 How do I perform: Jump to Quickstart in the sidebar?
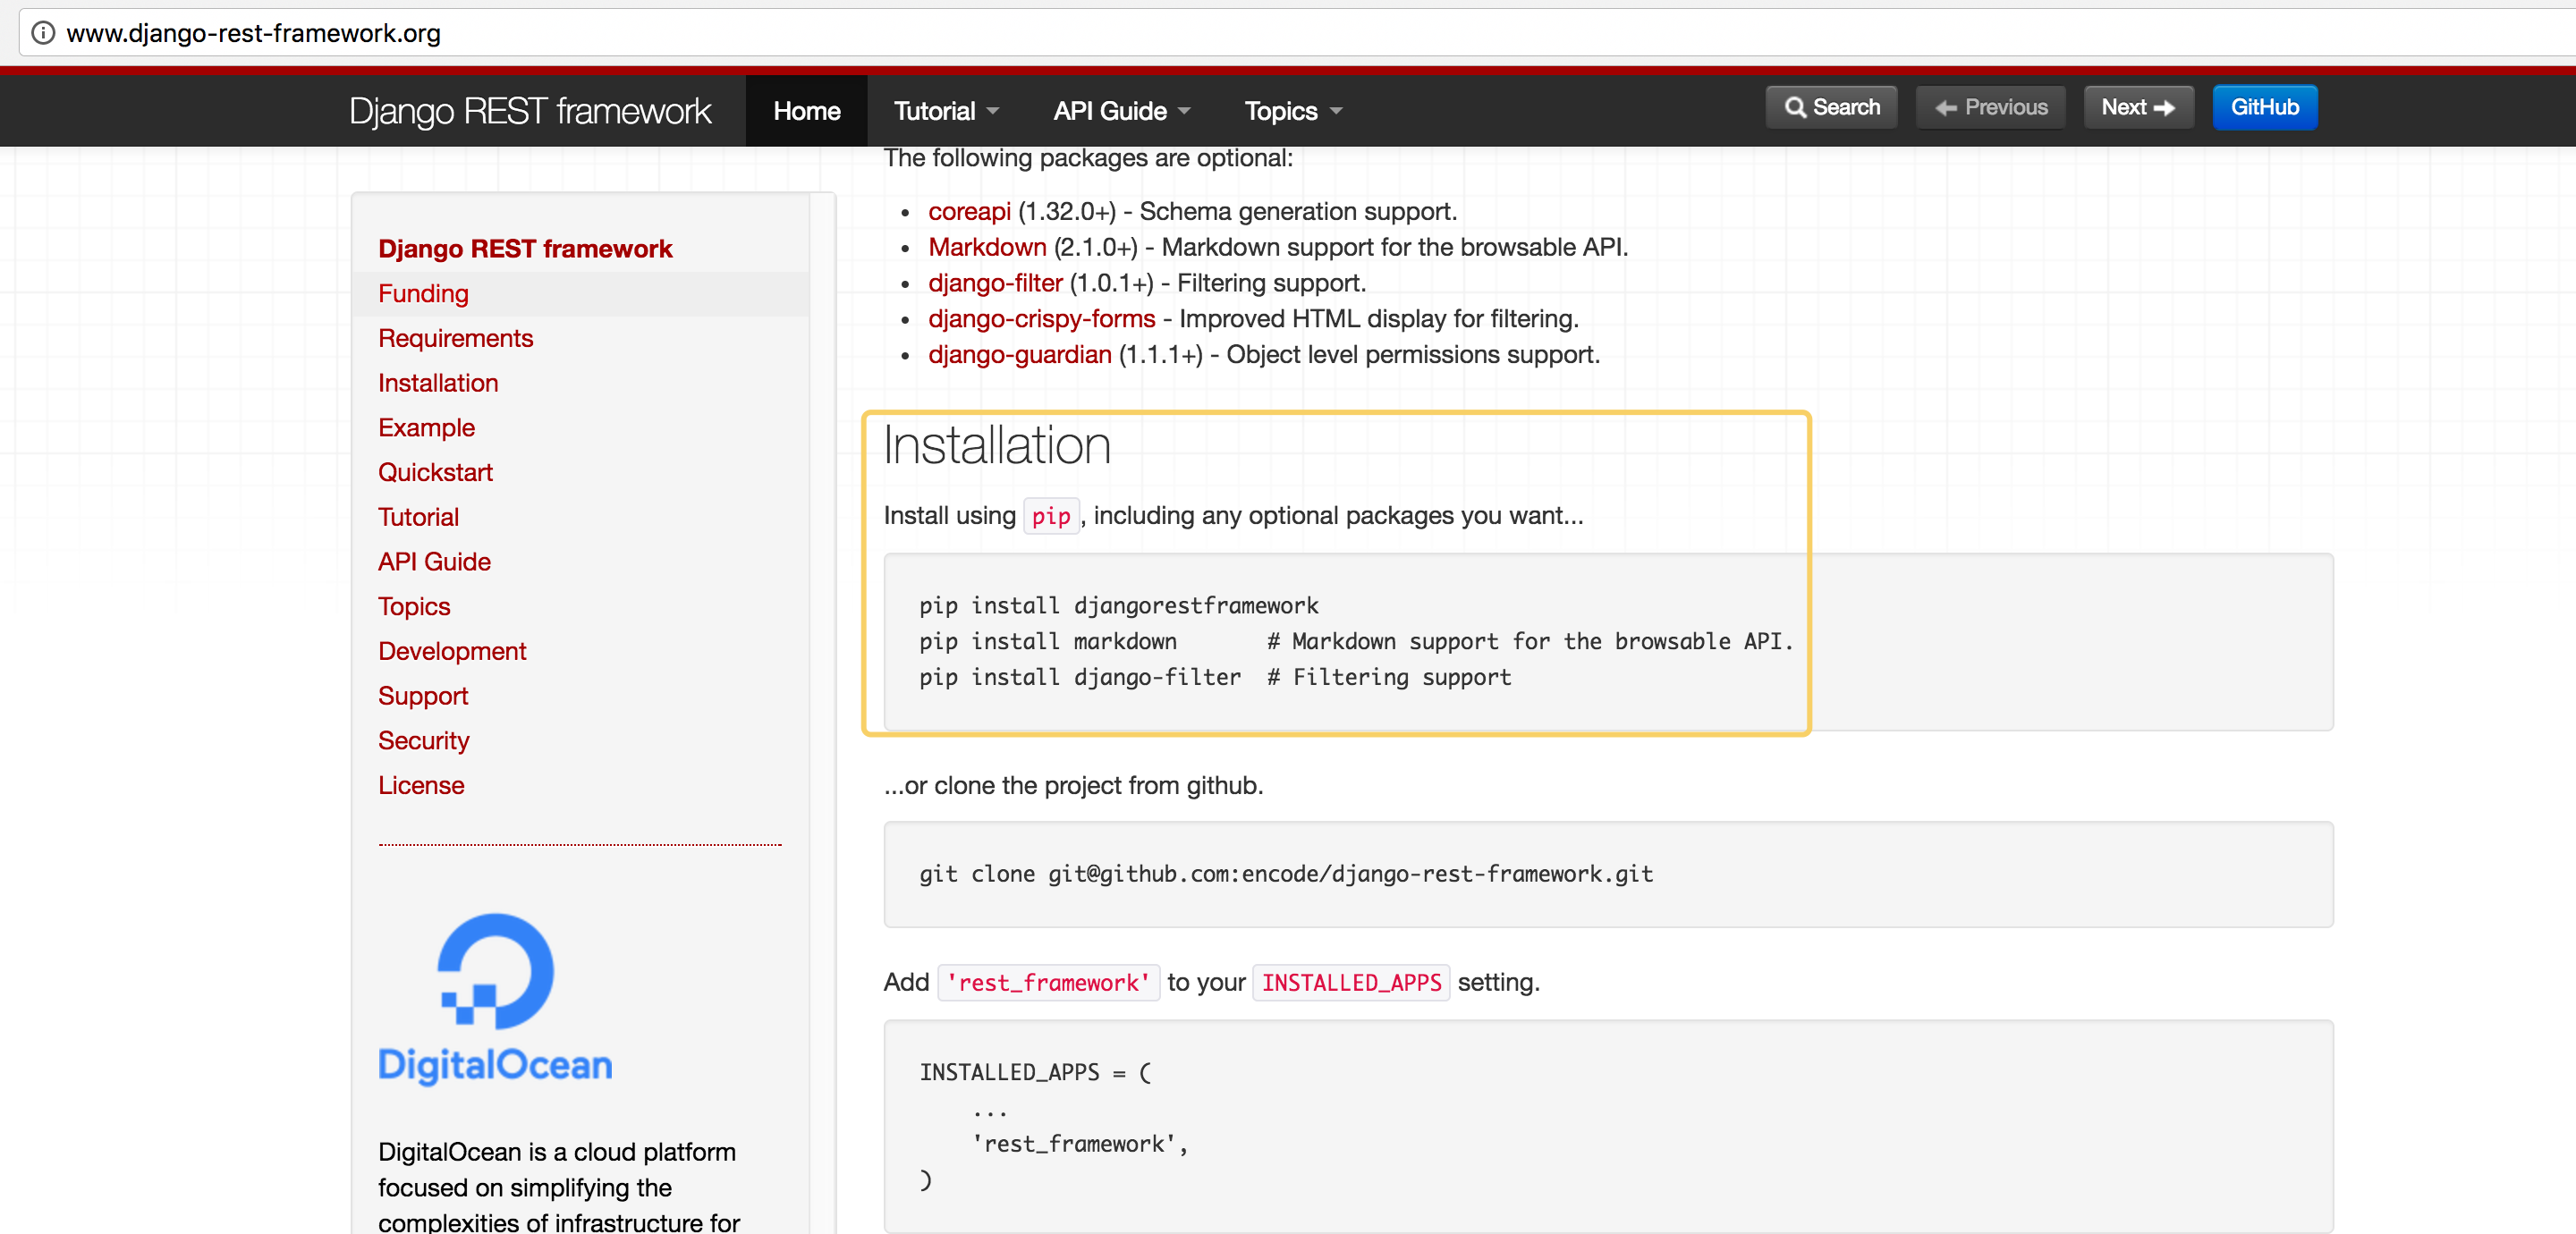click(x=435, y=473)
